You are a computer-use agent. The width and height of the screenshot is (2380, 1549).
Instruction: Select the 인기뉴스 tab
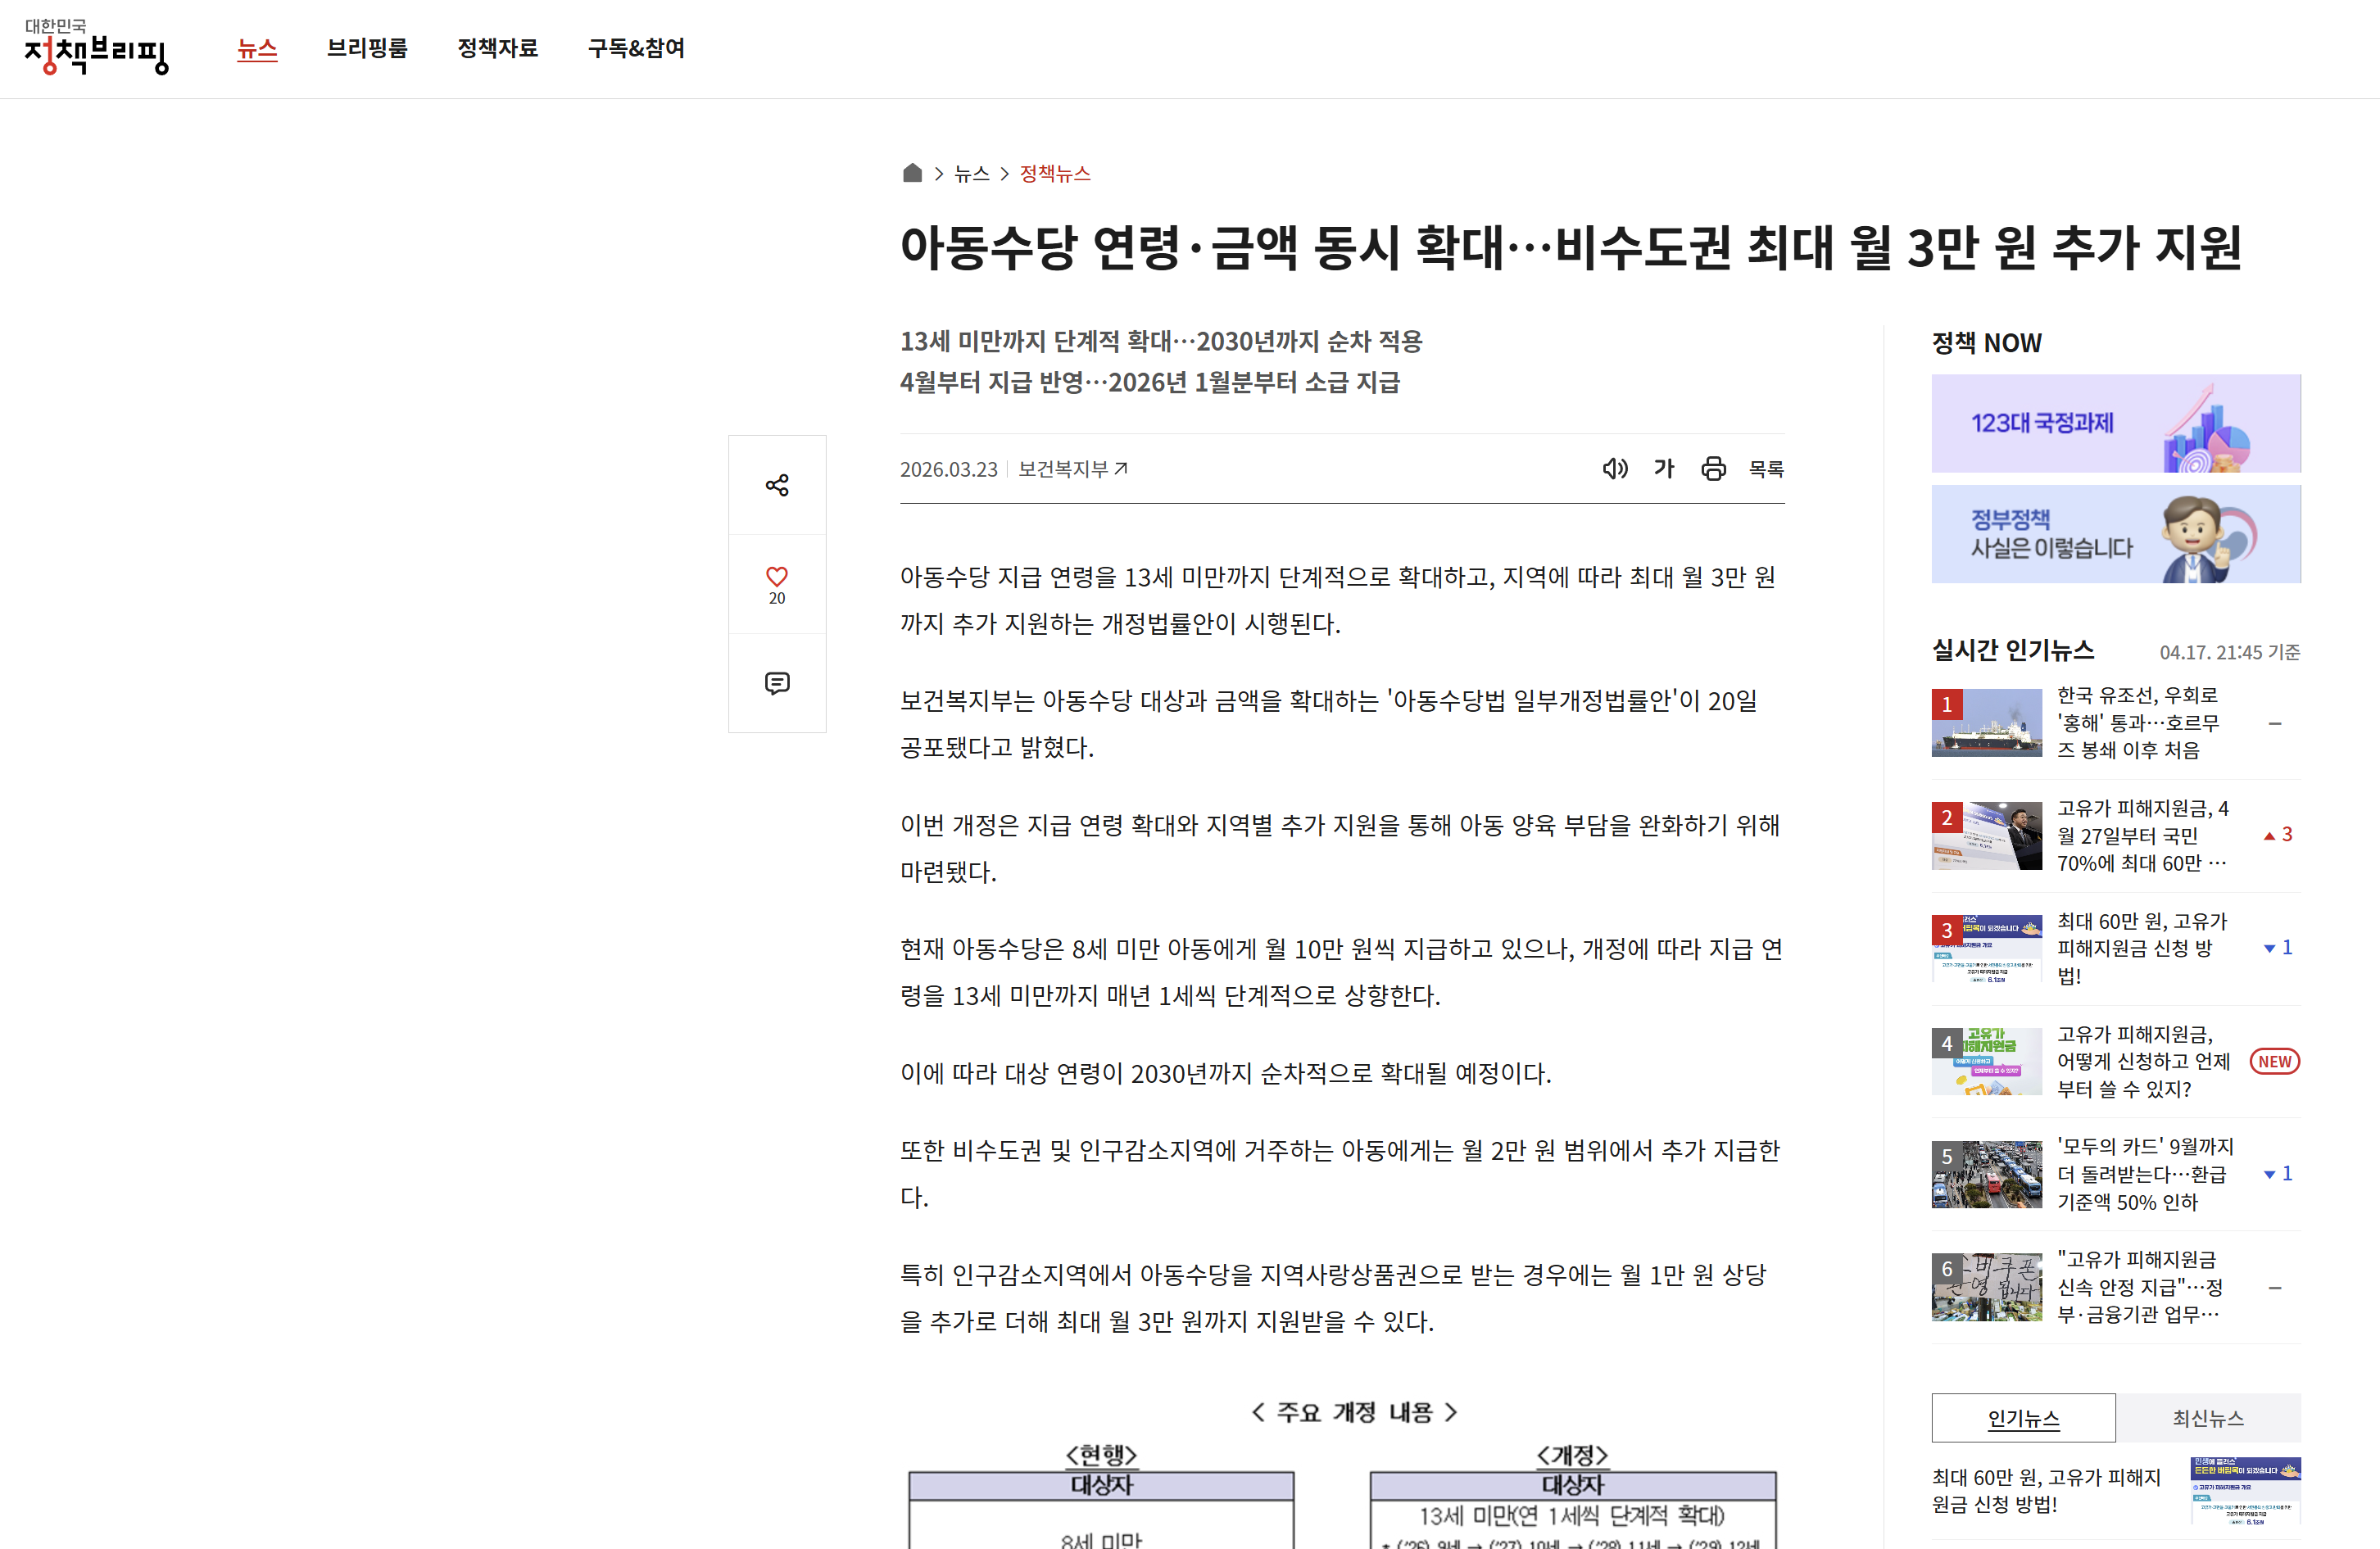click(x=2023, y=1417)
